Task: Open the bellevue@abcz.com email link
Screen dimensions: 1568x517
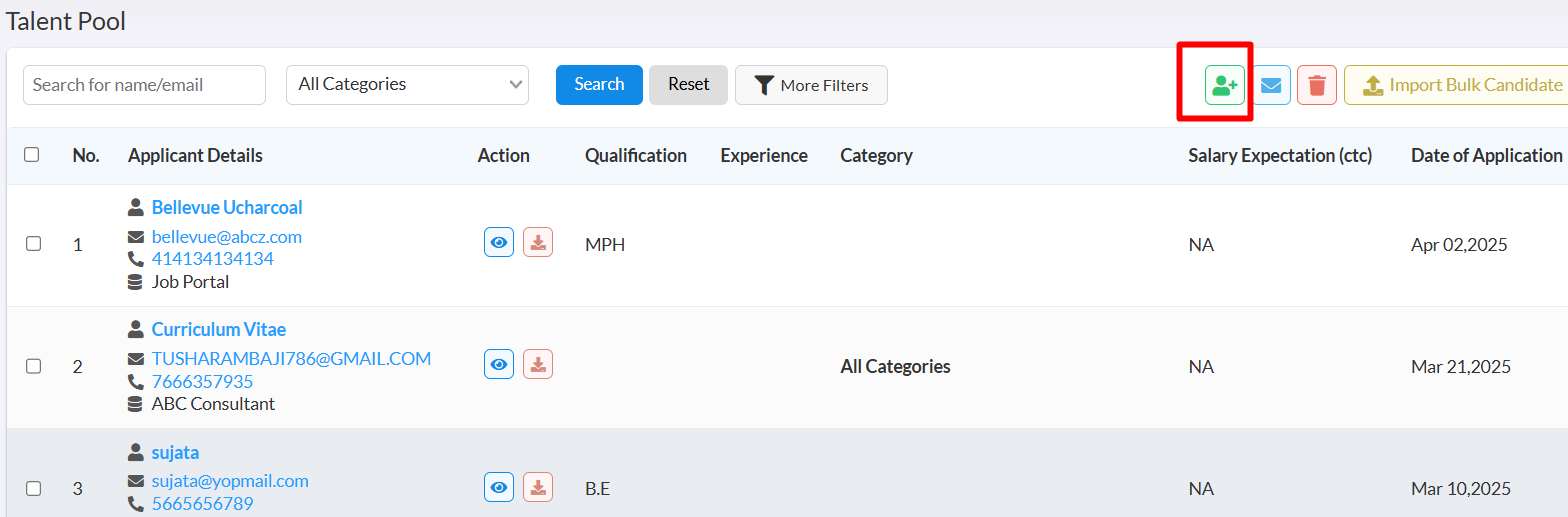Action: click(226, 237)
